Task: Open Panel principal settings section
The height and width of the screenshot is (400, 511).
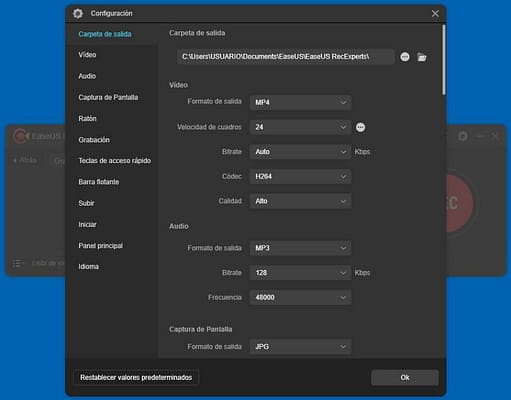Action: coord(100,246)
